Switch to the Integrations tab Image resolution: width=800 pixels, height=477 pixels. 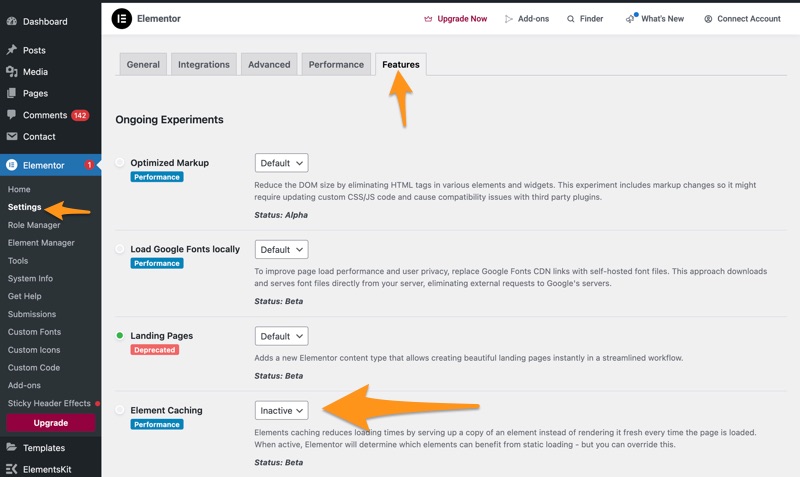click(204, 64)
